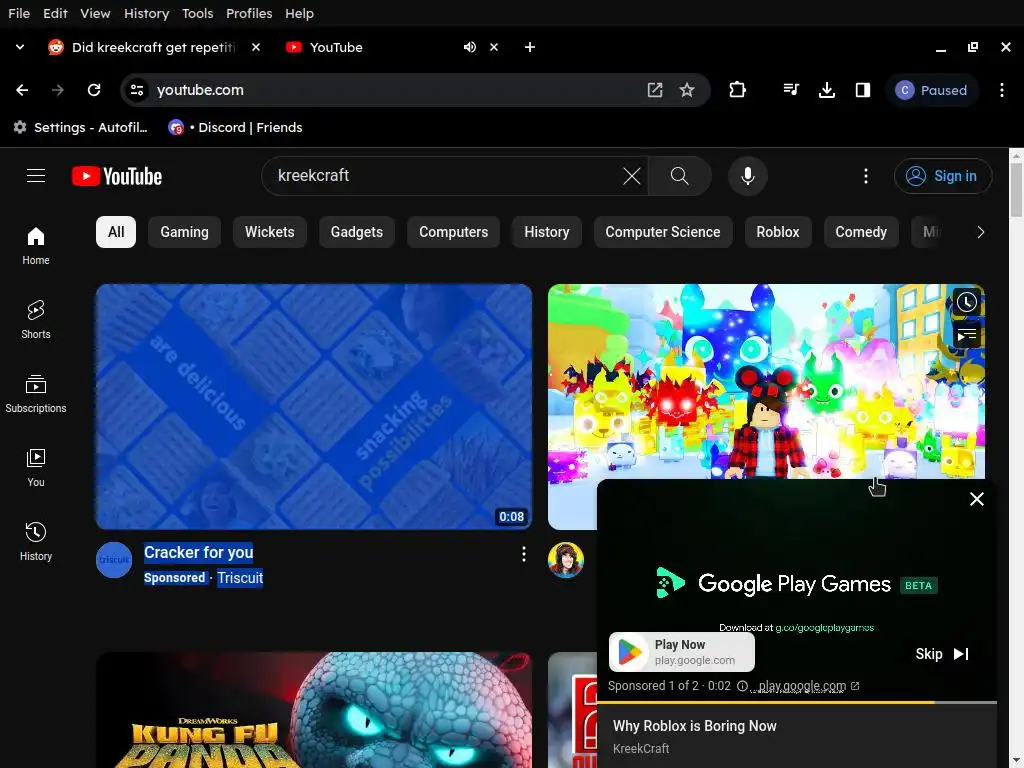Expand tab search dropdown arrow
The height and width of the screenshot is (768, 1024).
coord(20,47)
